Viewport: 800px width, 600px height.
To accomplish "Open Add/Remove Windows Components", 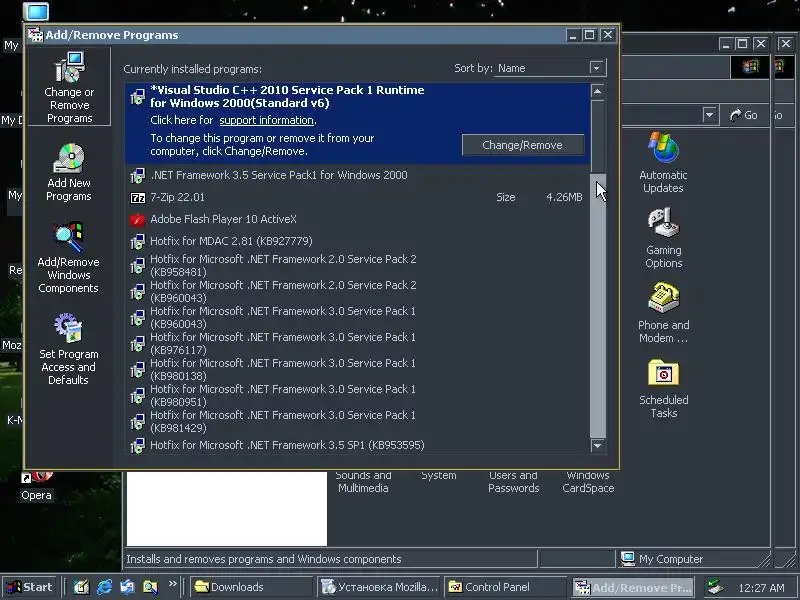I will click(68, 257).
